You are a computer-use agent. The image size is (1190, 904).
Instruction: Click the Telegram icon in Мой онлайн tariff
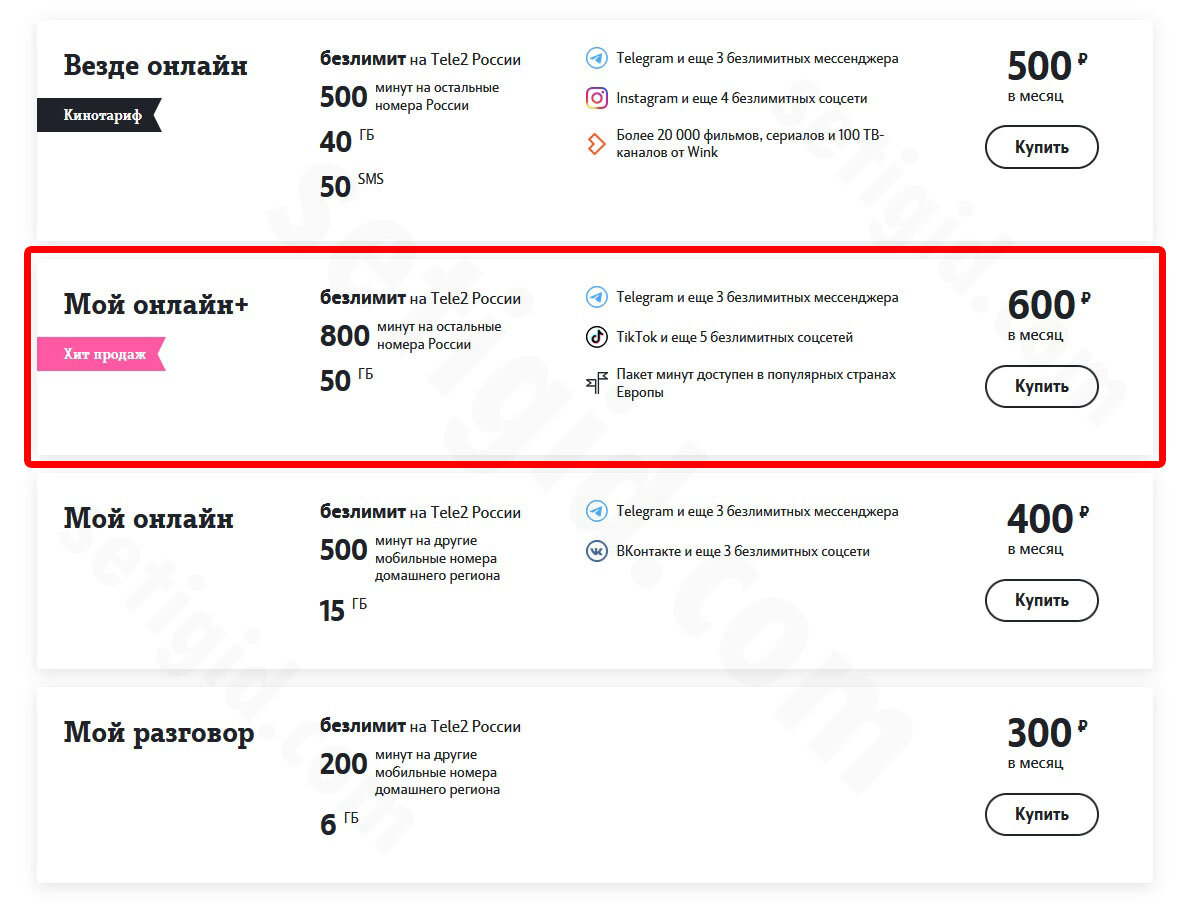(x=597, y=512)
